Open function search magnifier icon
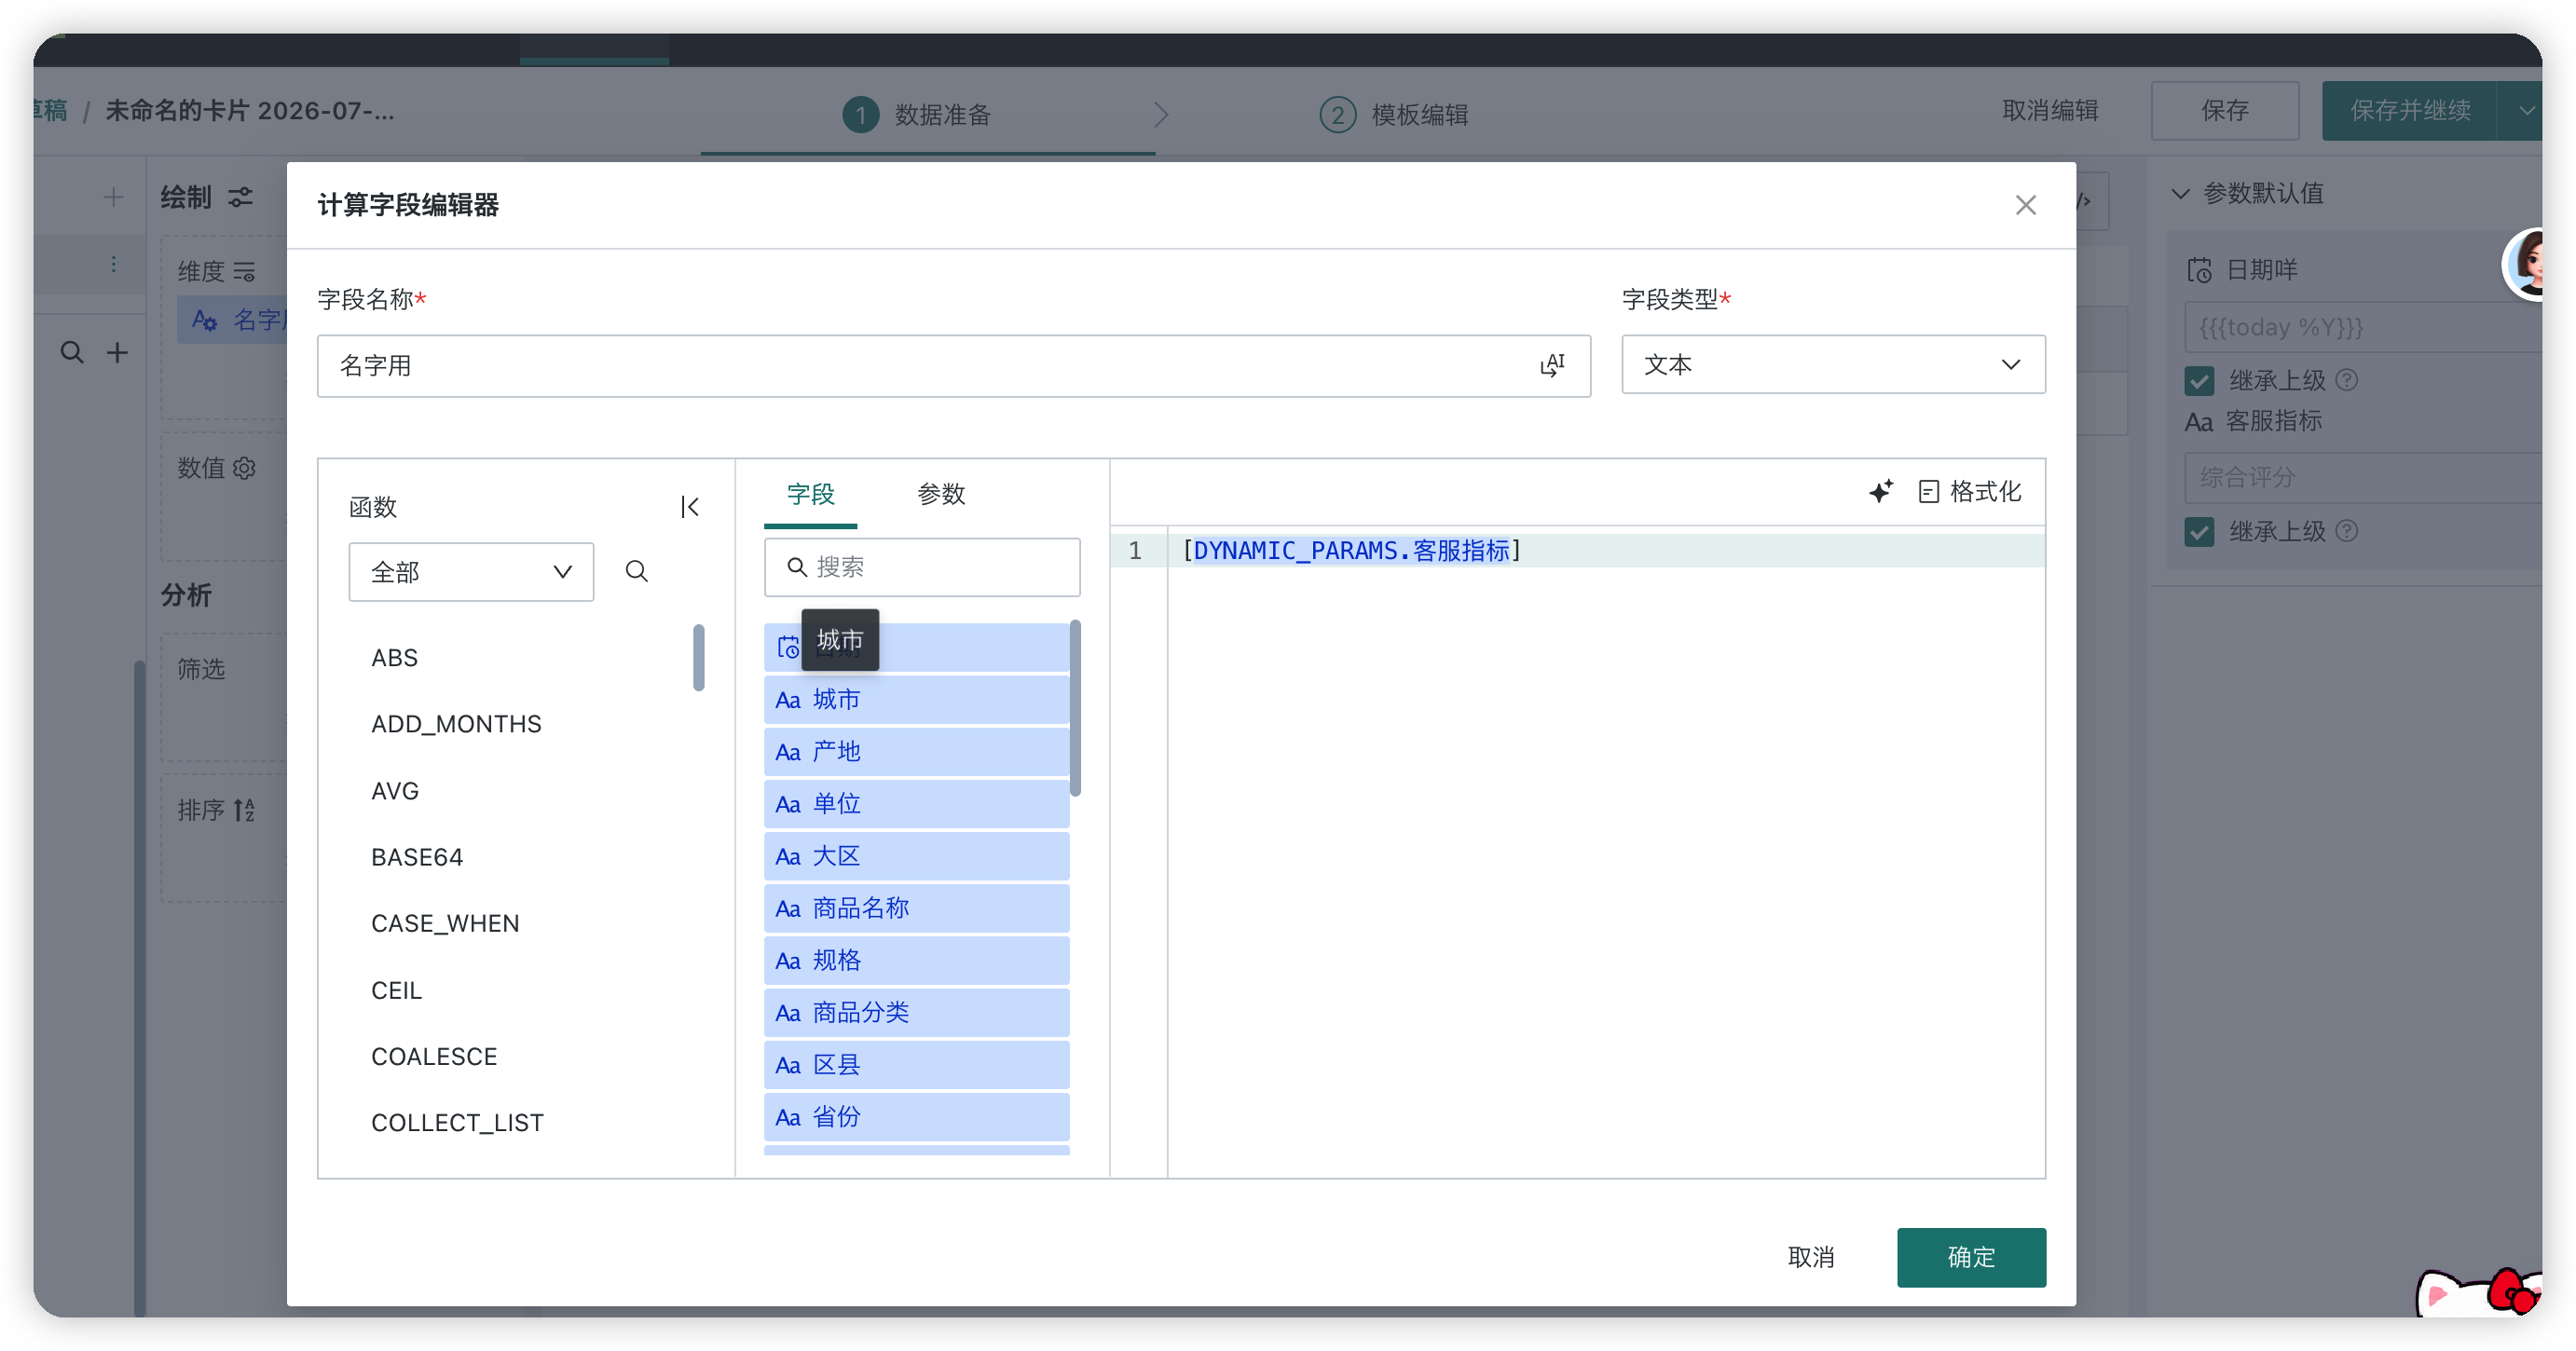Viewport: 2576px width, 1351px height. coord(636,571)
